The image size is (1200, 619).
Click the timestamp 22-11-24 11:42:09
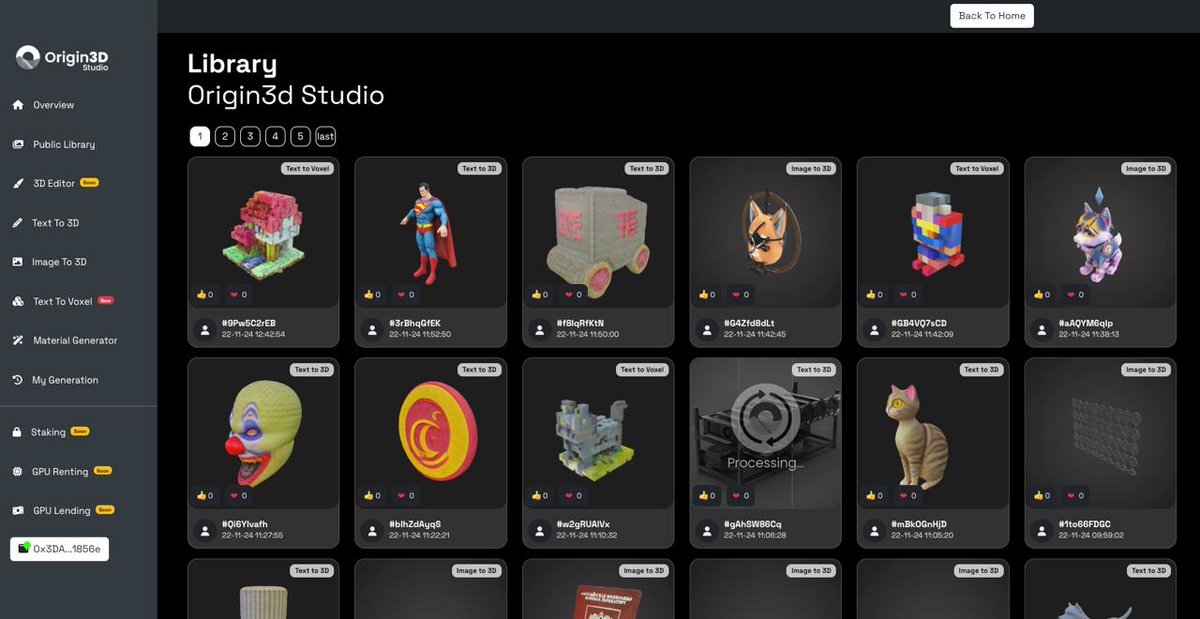tap(922, 334)
